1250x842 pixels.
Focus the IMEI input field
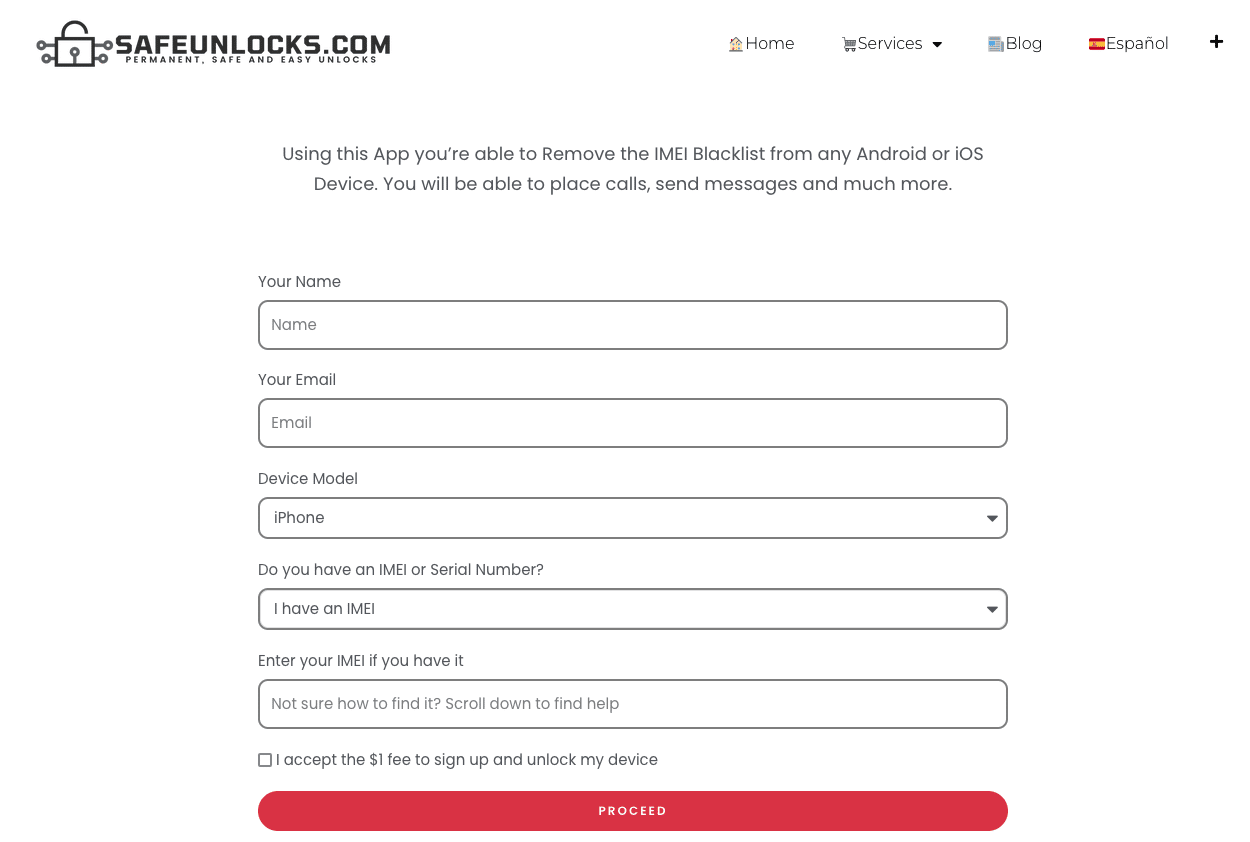coord(632,704)
